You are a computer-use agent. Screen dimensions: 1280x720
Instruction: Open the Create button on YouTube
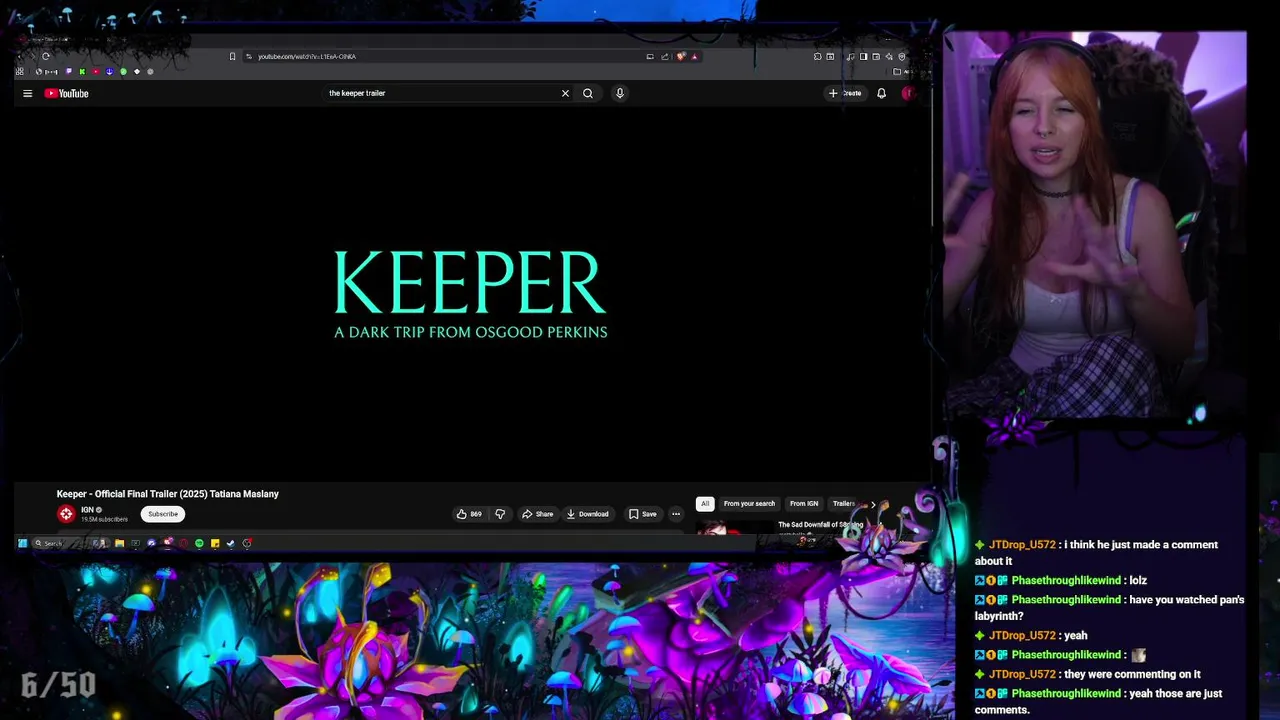pyautogui.click(x=845, y=93)
